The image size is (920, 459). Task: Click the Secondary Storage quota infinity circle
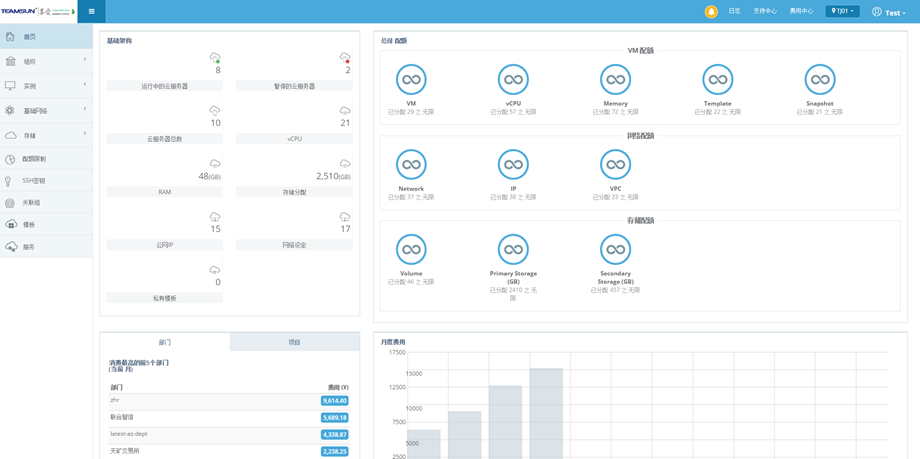click(x=615, y=249)
